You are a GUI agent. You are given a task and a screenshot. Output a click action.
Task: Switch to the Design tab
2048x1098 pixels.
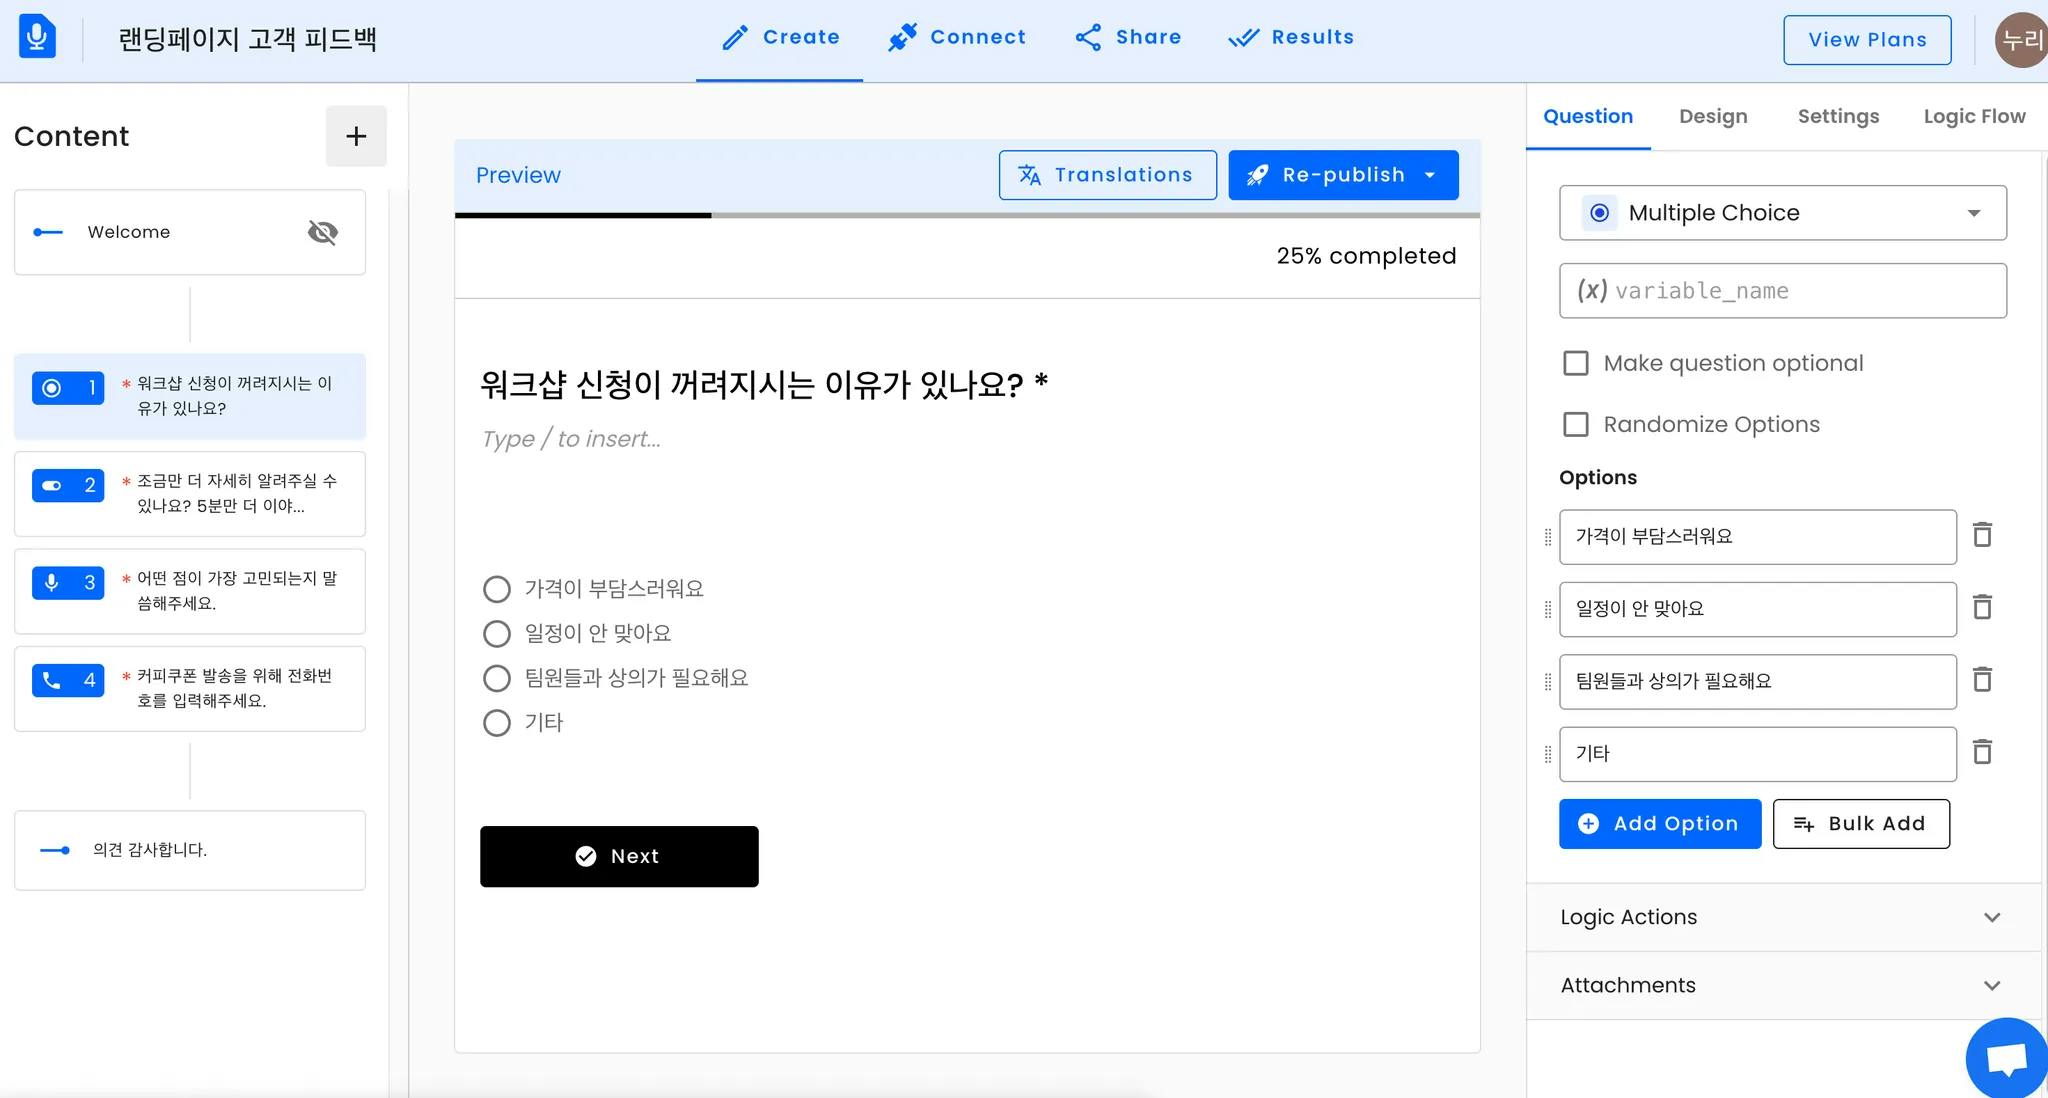click(x=1713, y=116)
